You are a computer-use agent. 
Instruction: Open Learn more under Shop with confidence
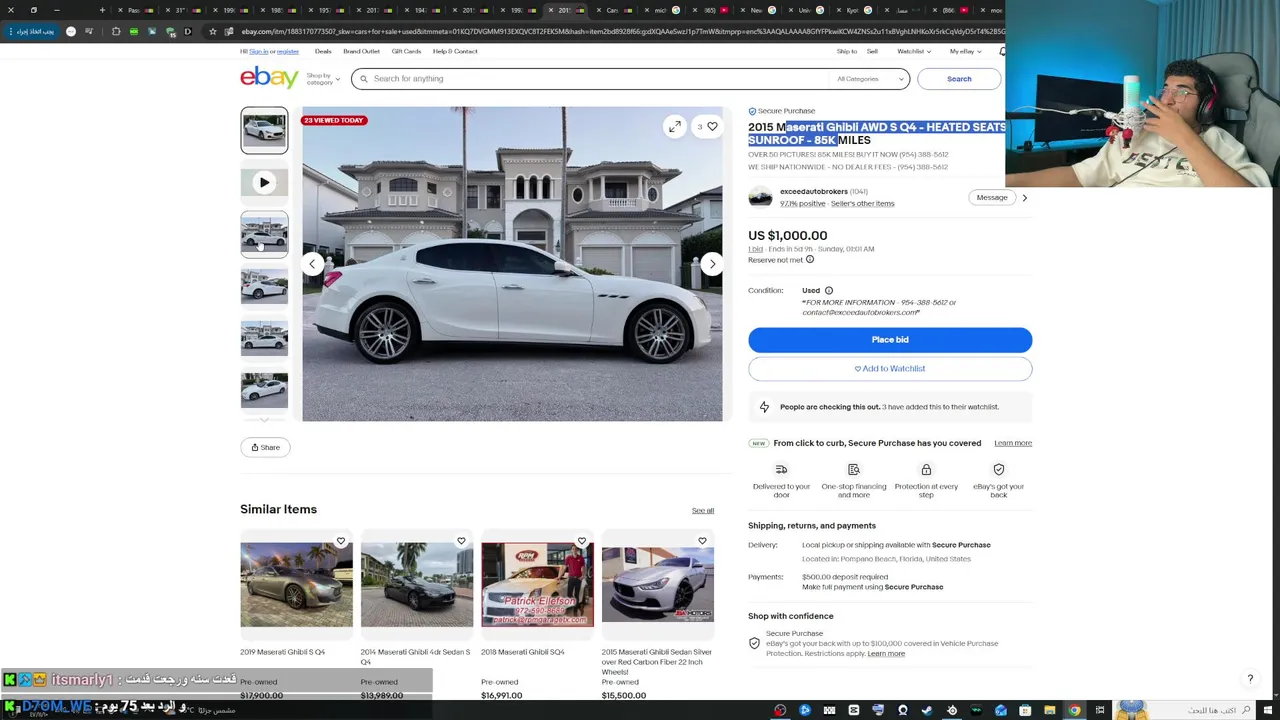click(x=886, y=654)
